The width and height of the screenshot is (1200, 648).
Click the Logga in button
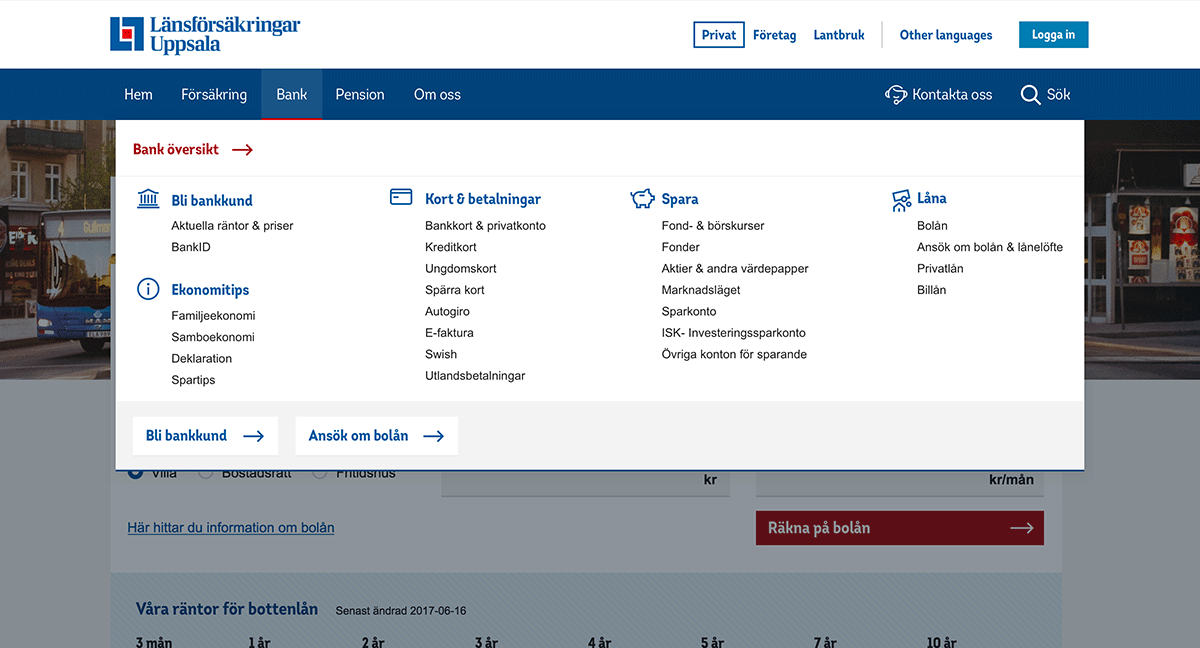click(x=1053, y=33)
